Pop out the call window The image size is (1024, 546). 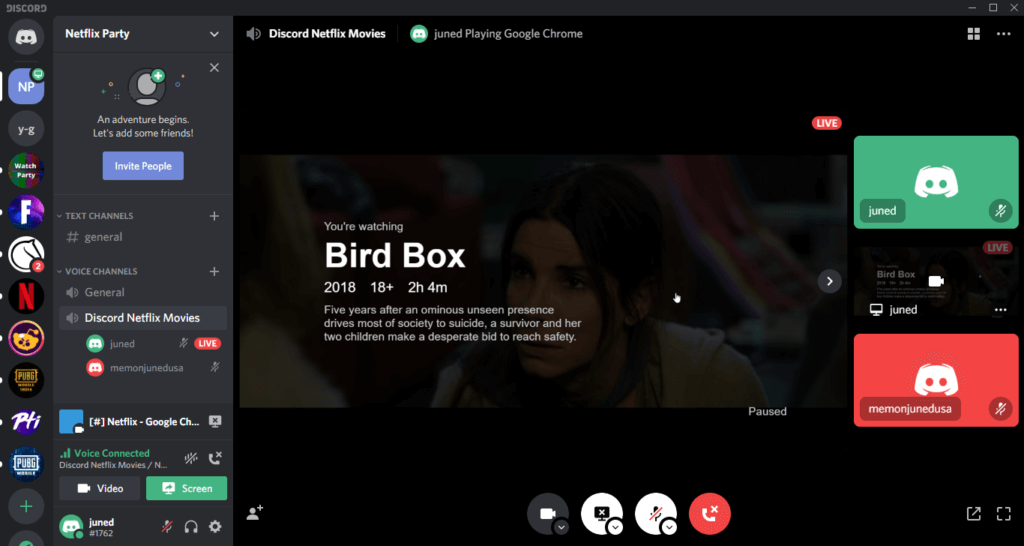click(x=973, y=514)
